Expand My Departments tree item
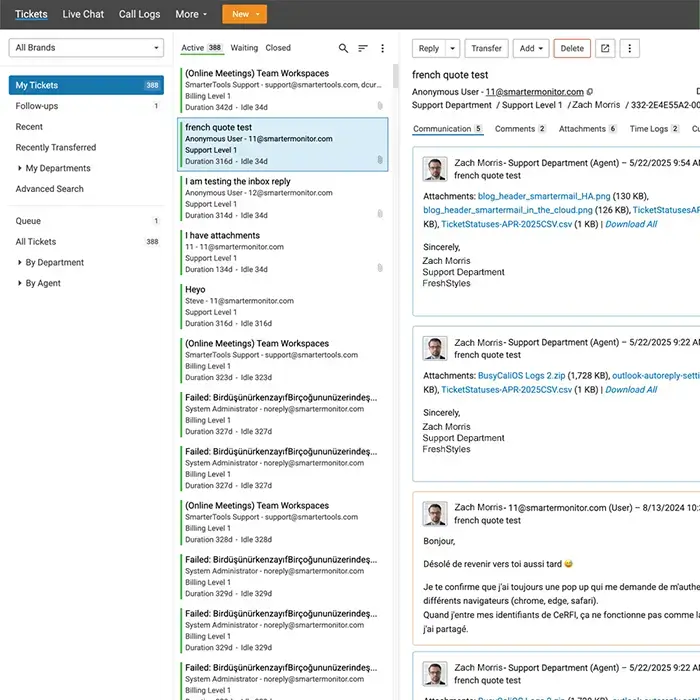Viewport: 700px width, 700px height. [x=20, y=168]
